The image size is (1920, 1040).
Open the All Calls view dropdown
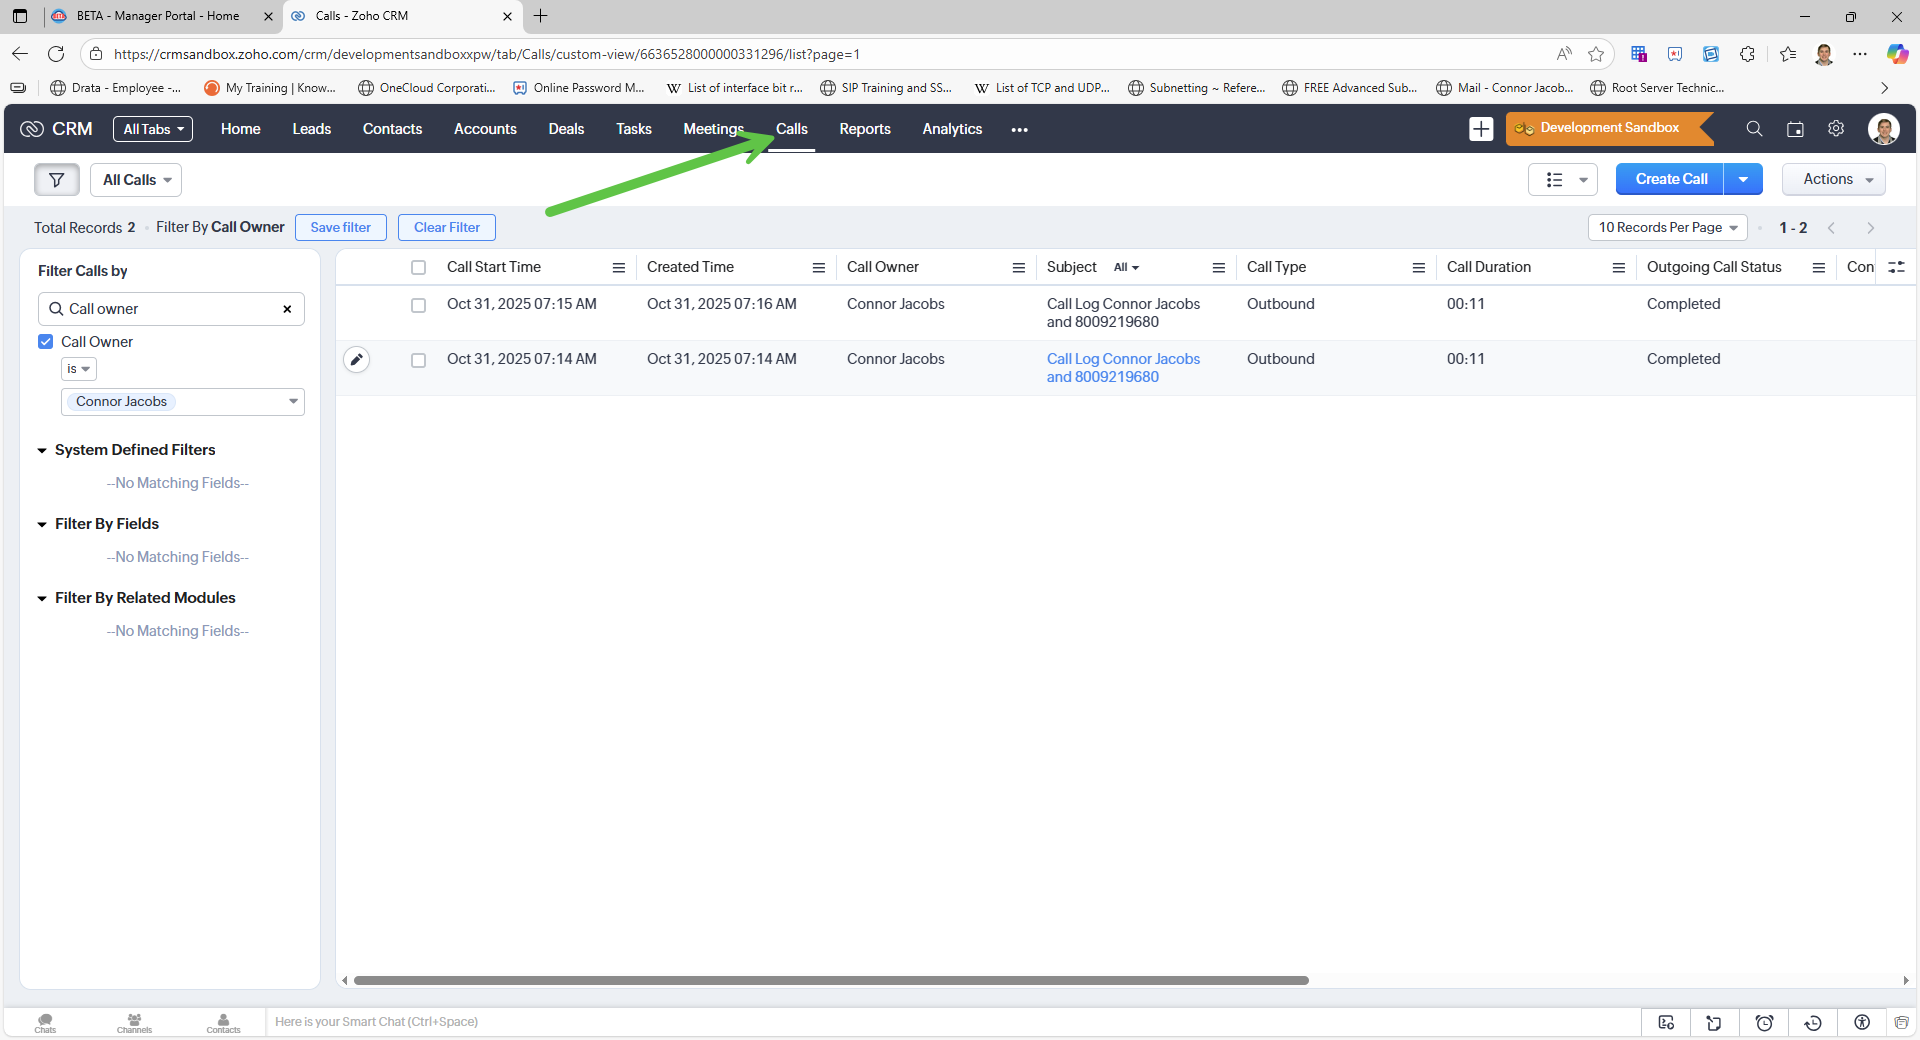136,180
